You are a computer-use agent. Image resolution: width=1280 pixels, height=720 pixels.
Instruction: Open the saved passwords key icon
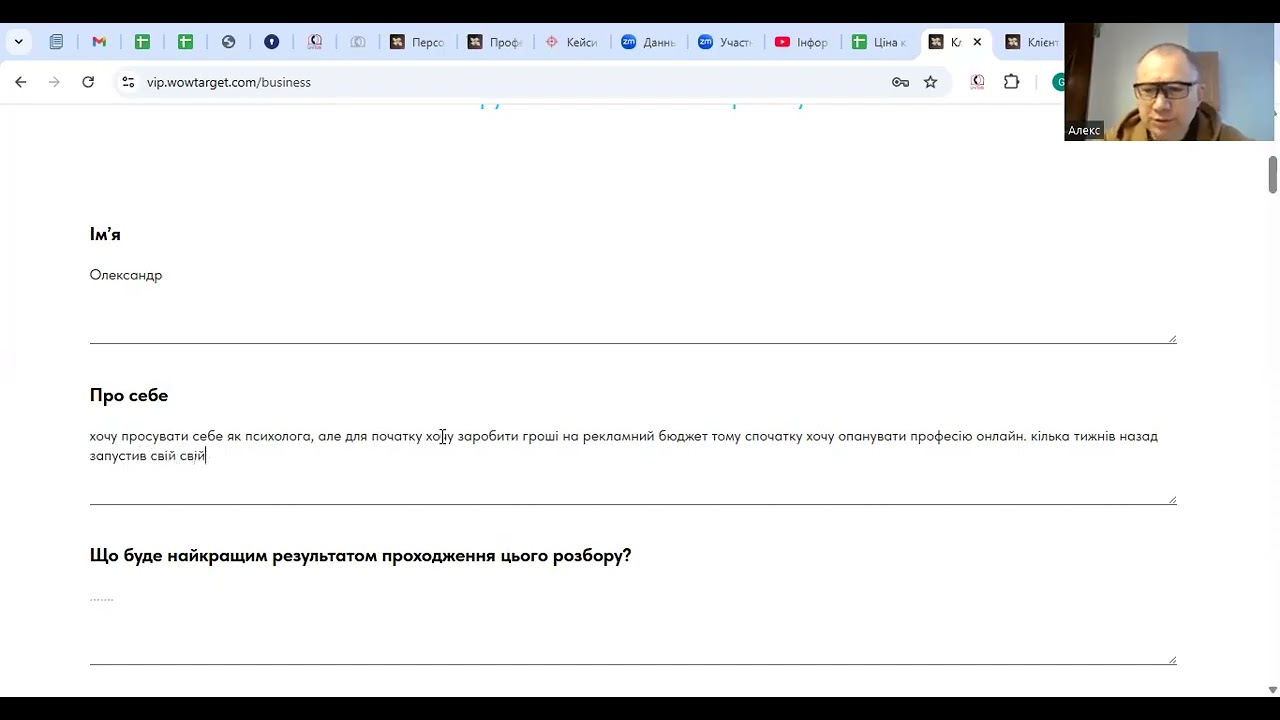(x=900, y=82)
